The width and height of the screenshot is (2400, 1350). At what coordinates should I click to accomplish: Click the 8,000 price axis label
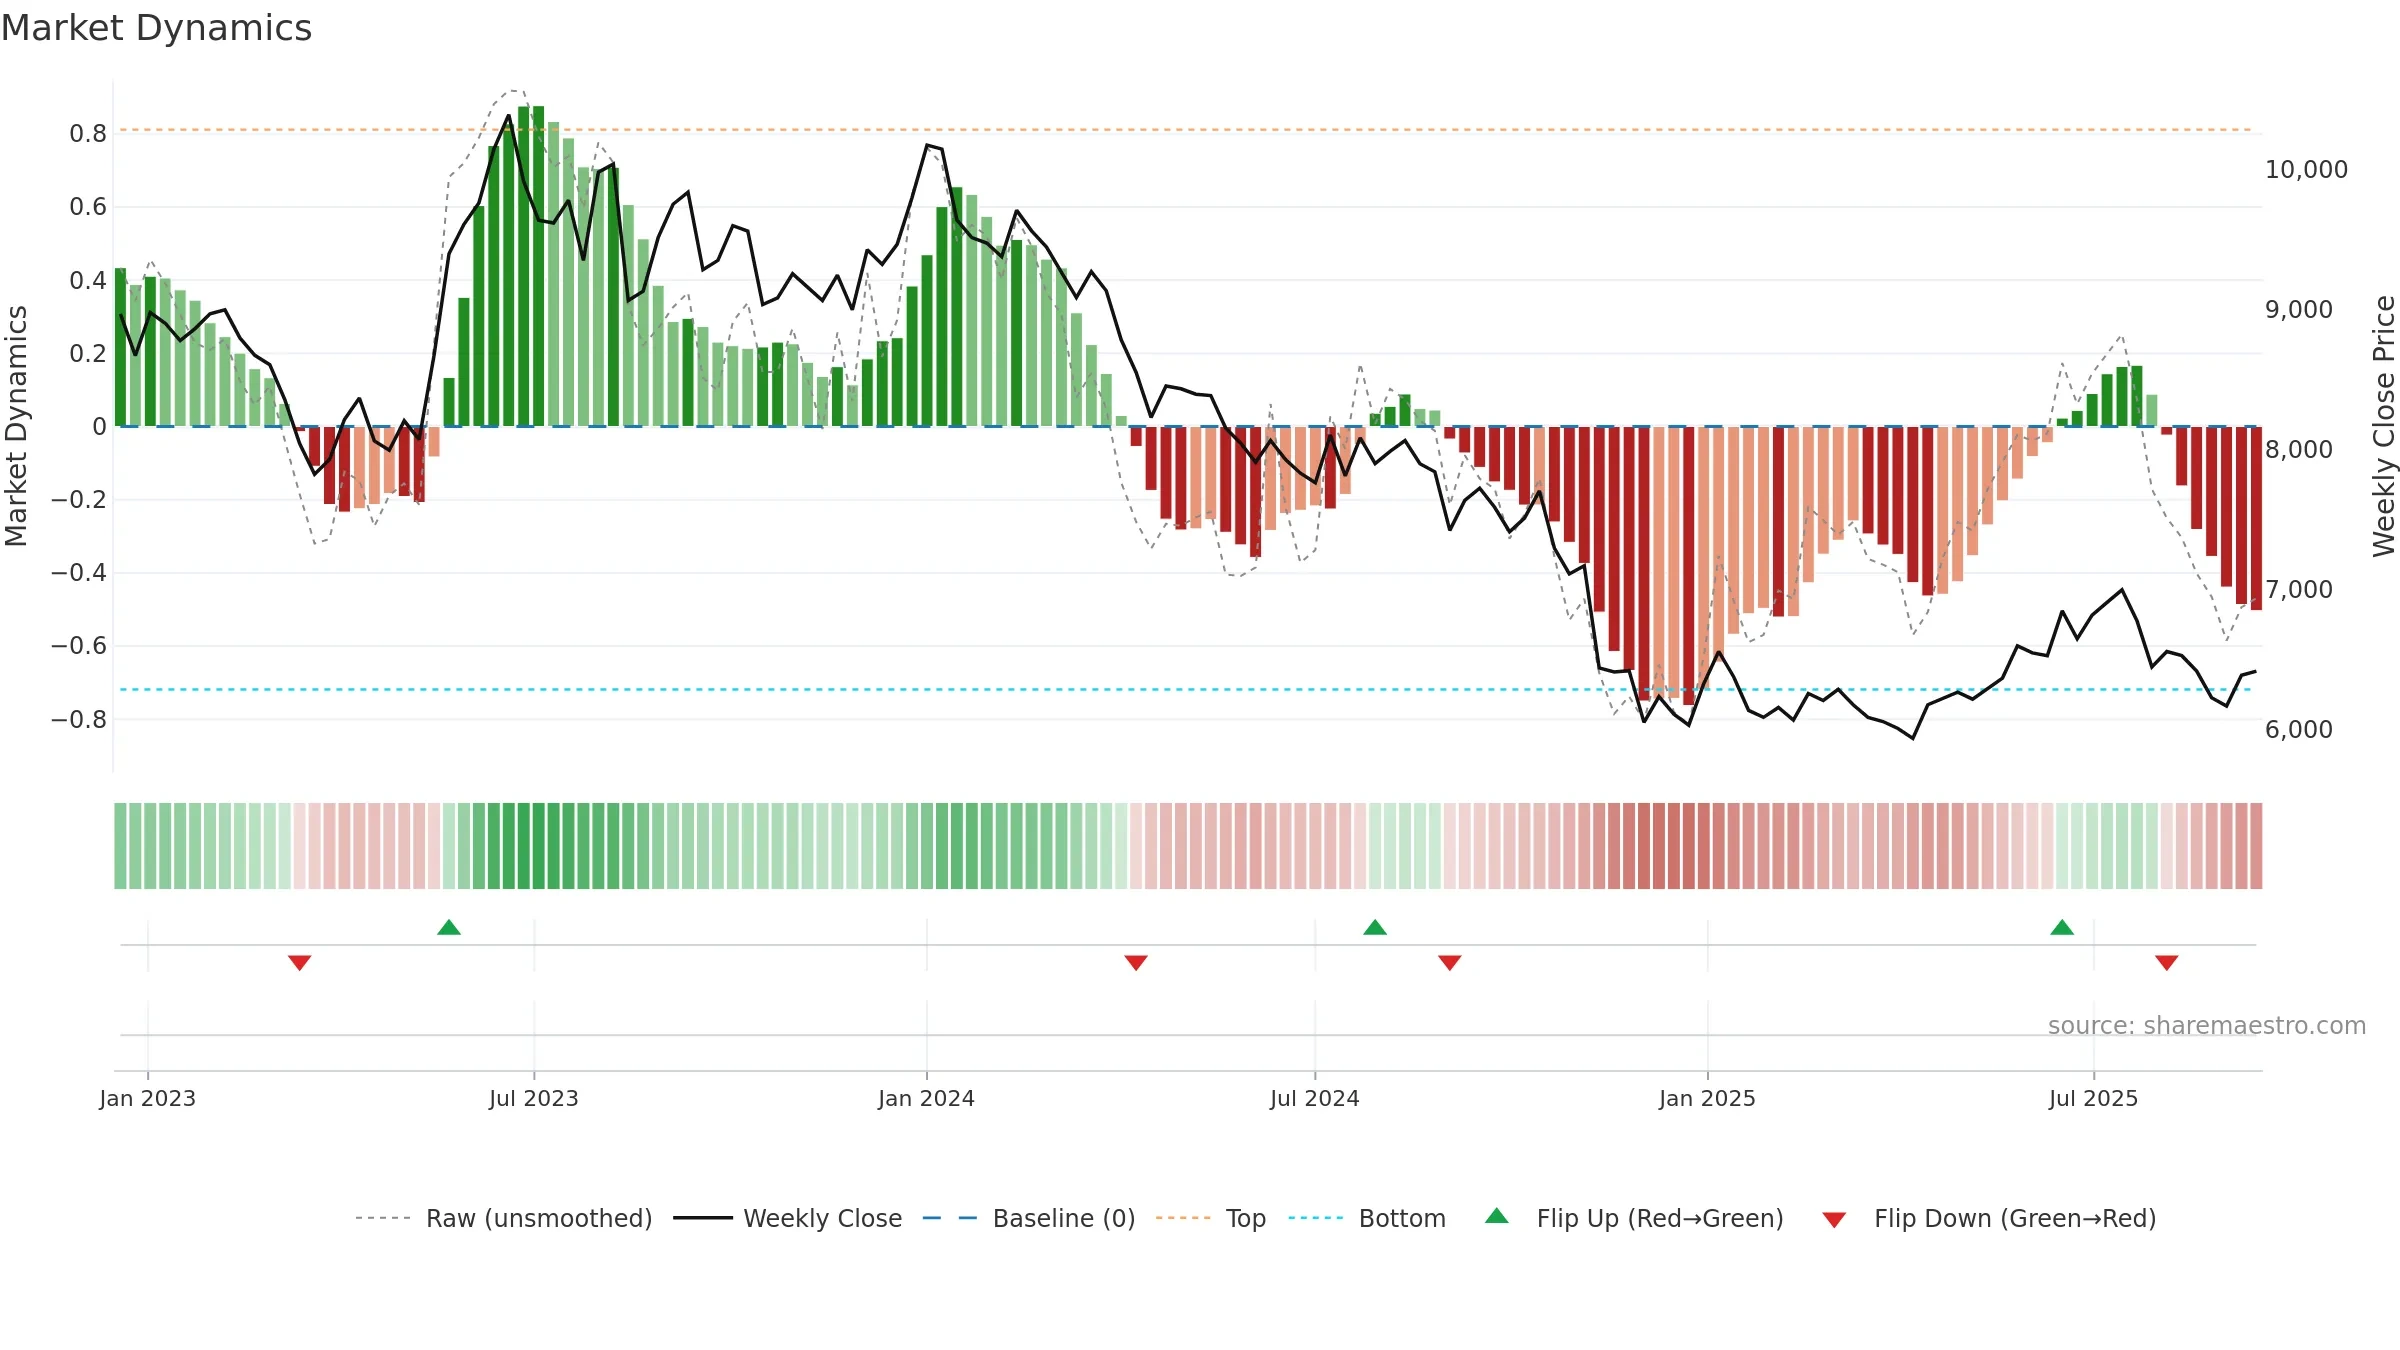point(2299,450)
